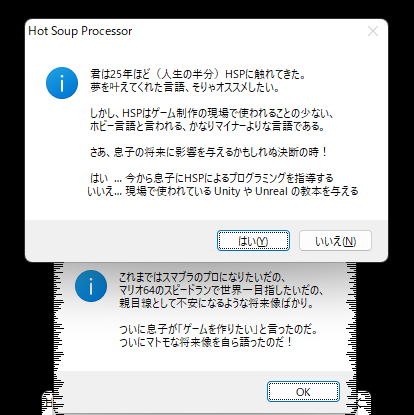The height and width of the screenshot is (415, 414).
Task: Click the line マリオ64のスピードランで世界一
Action: click(221, 290)
